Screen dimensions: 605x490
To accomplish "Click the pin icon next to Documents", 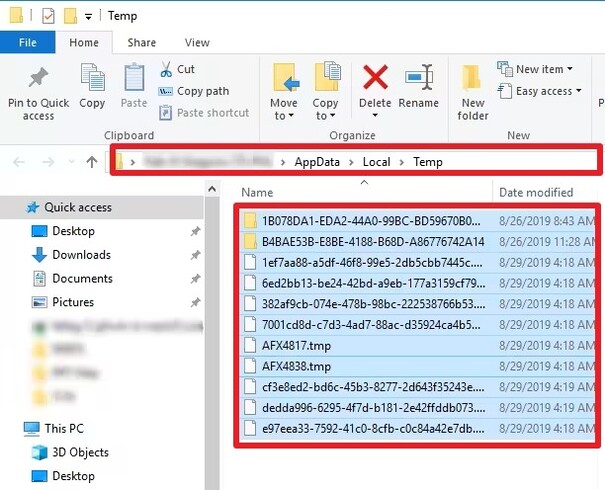I will tap(195, 279).
